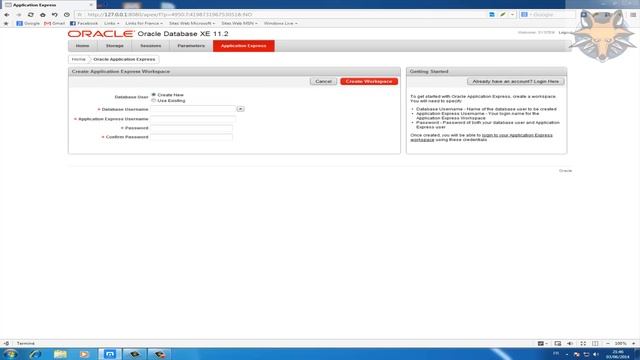The width and height of the screenshot is (640, 360).
Task: Expand the Sites Web MSN bookmark folder
Action: (x=239, y=23)
